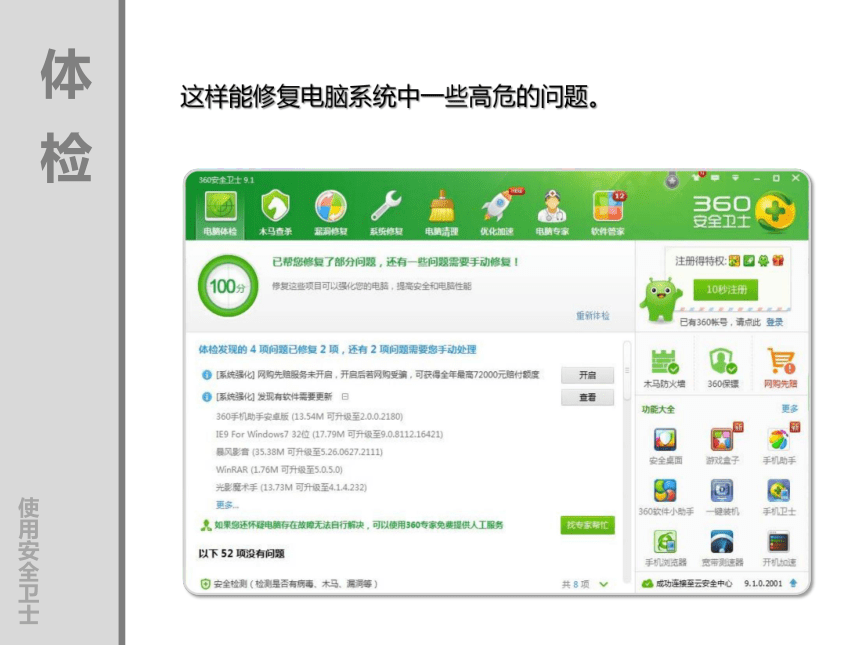860x645 pixels.
Task: Click the 360保镖 shield icon
Action: point(722,362)
